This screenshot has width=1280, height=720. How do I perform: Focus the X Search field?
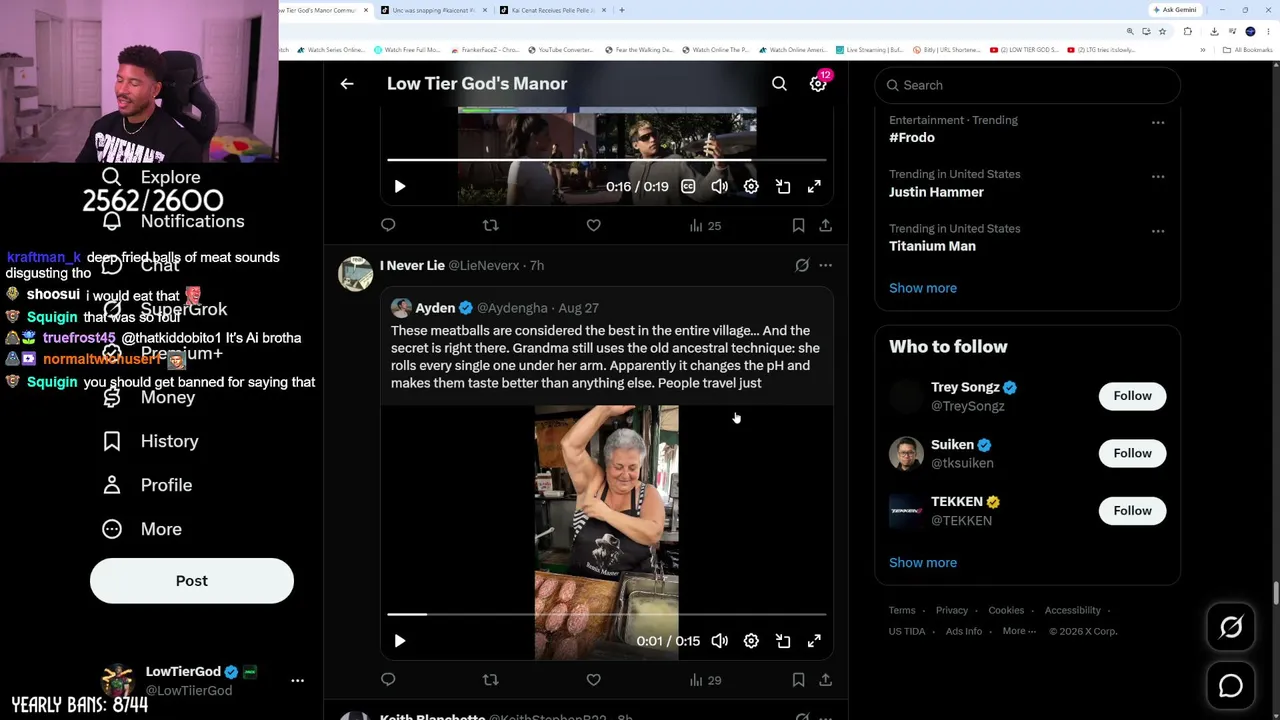point(1027,85)
